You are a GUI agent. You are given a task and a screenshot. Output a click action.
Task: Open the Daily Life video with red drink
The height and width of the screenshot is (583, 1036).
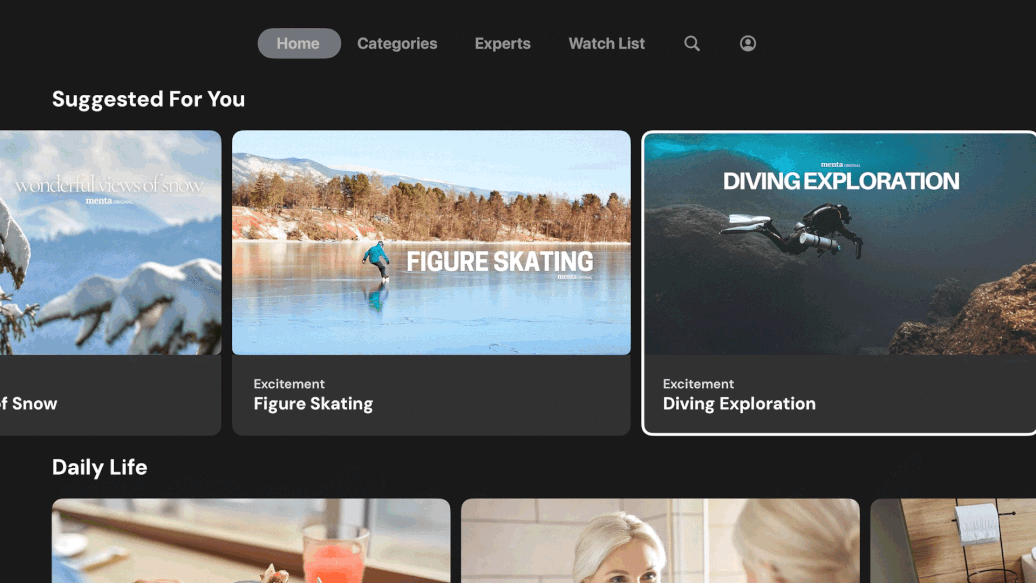250,541
